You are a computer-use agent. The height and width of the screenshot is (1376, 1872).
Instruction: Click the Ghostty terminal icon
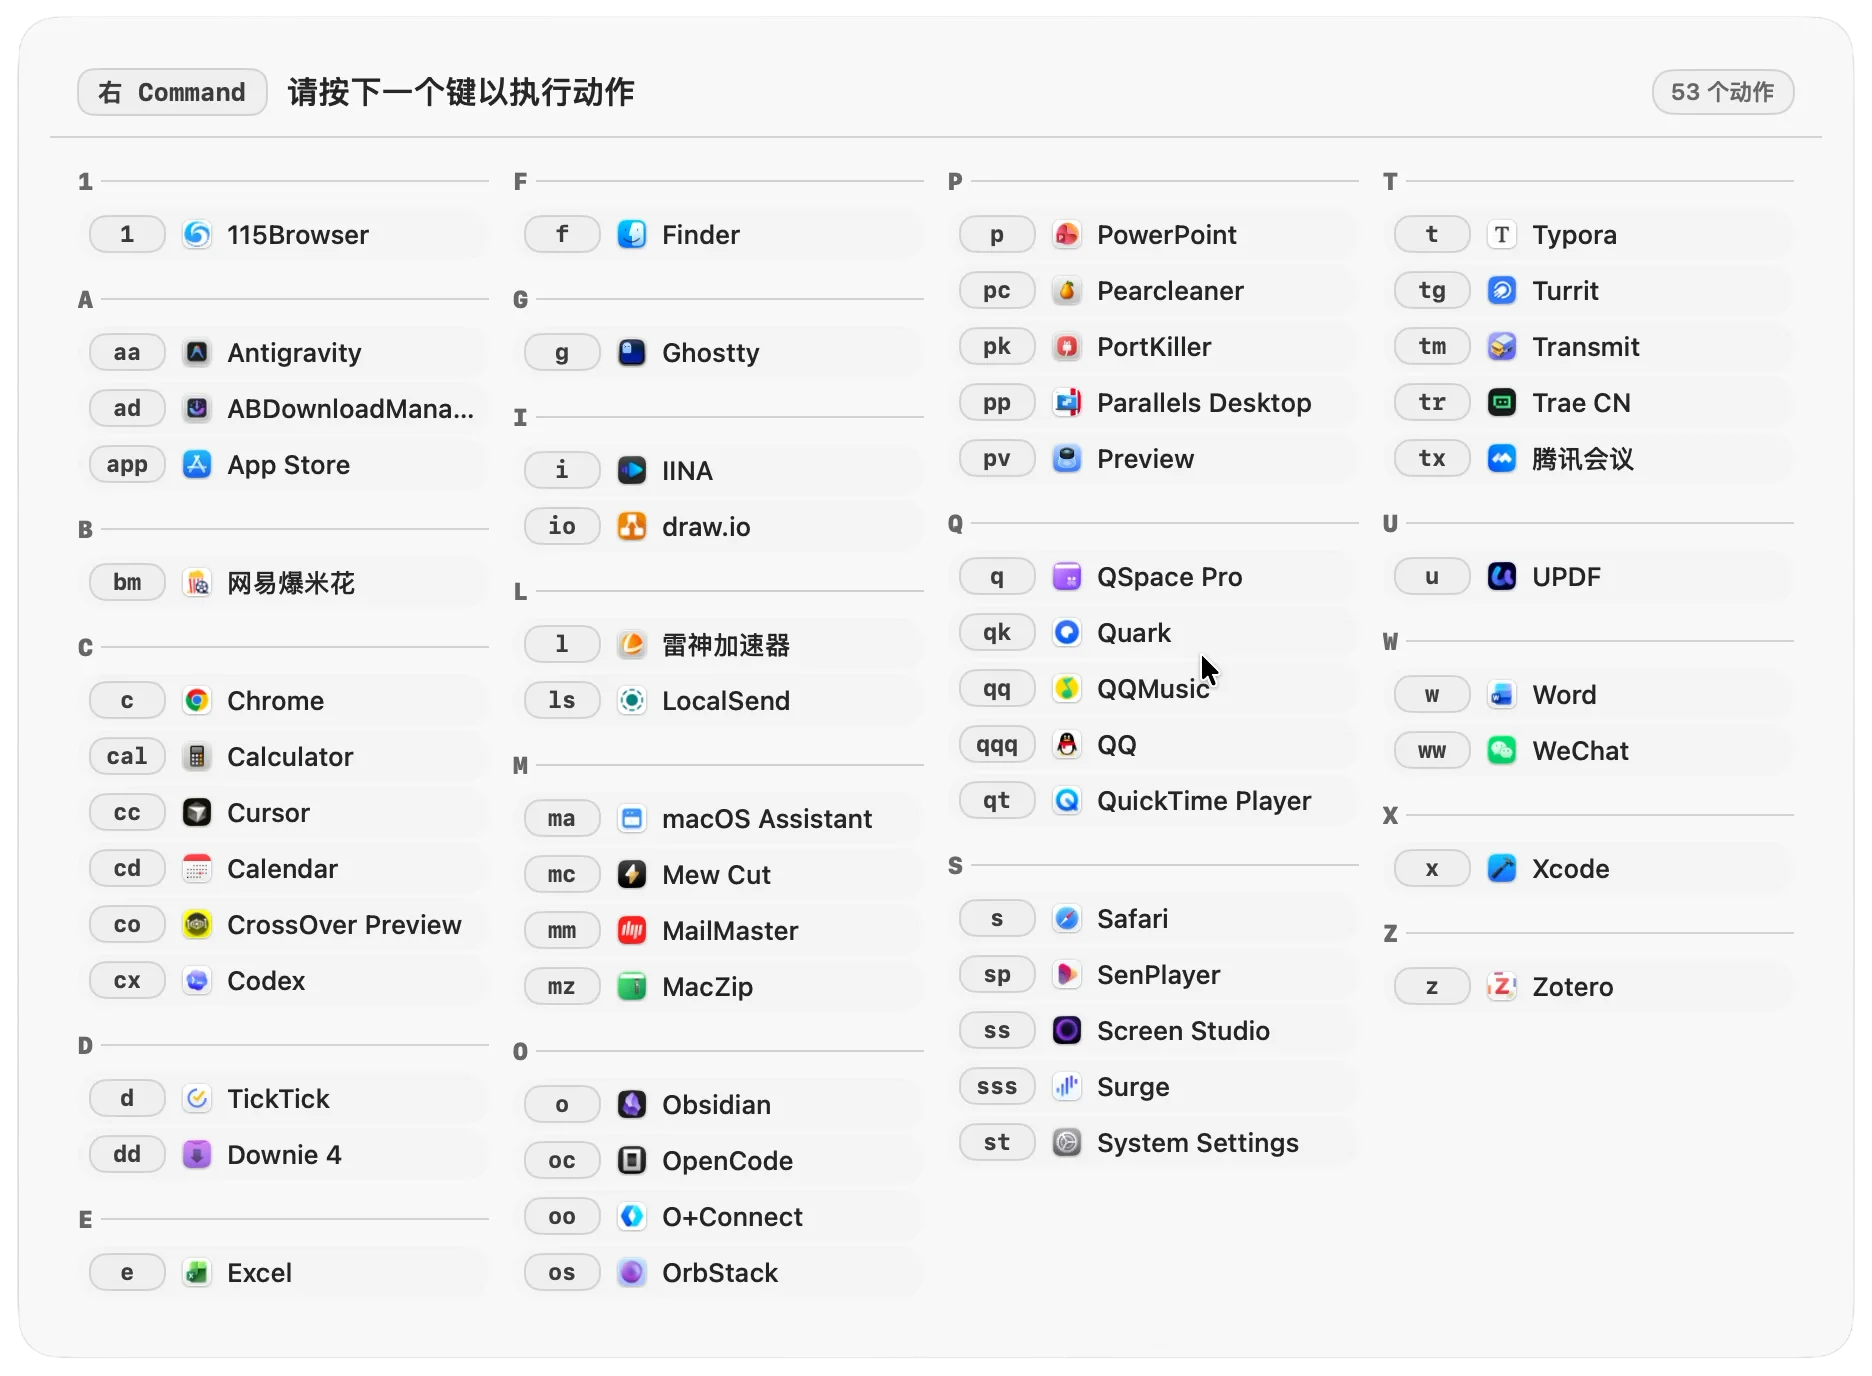pos(632,353)
